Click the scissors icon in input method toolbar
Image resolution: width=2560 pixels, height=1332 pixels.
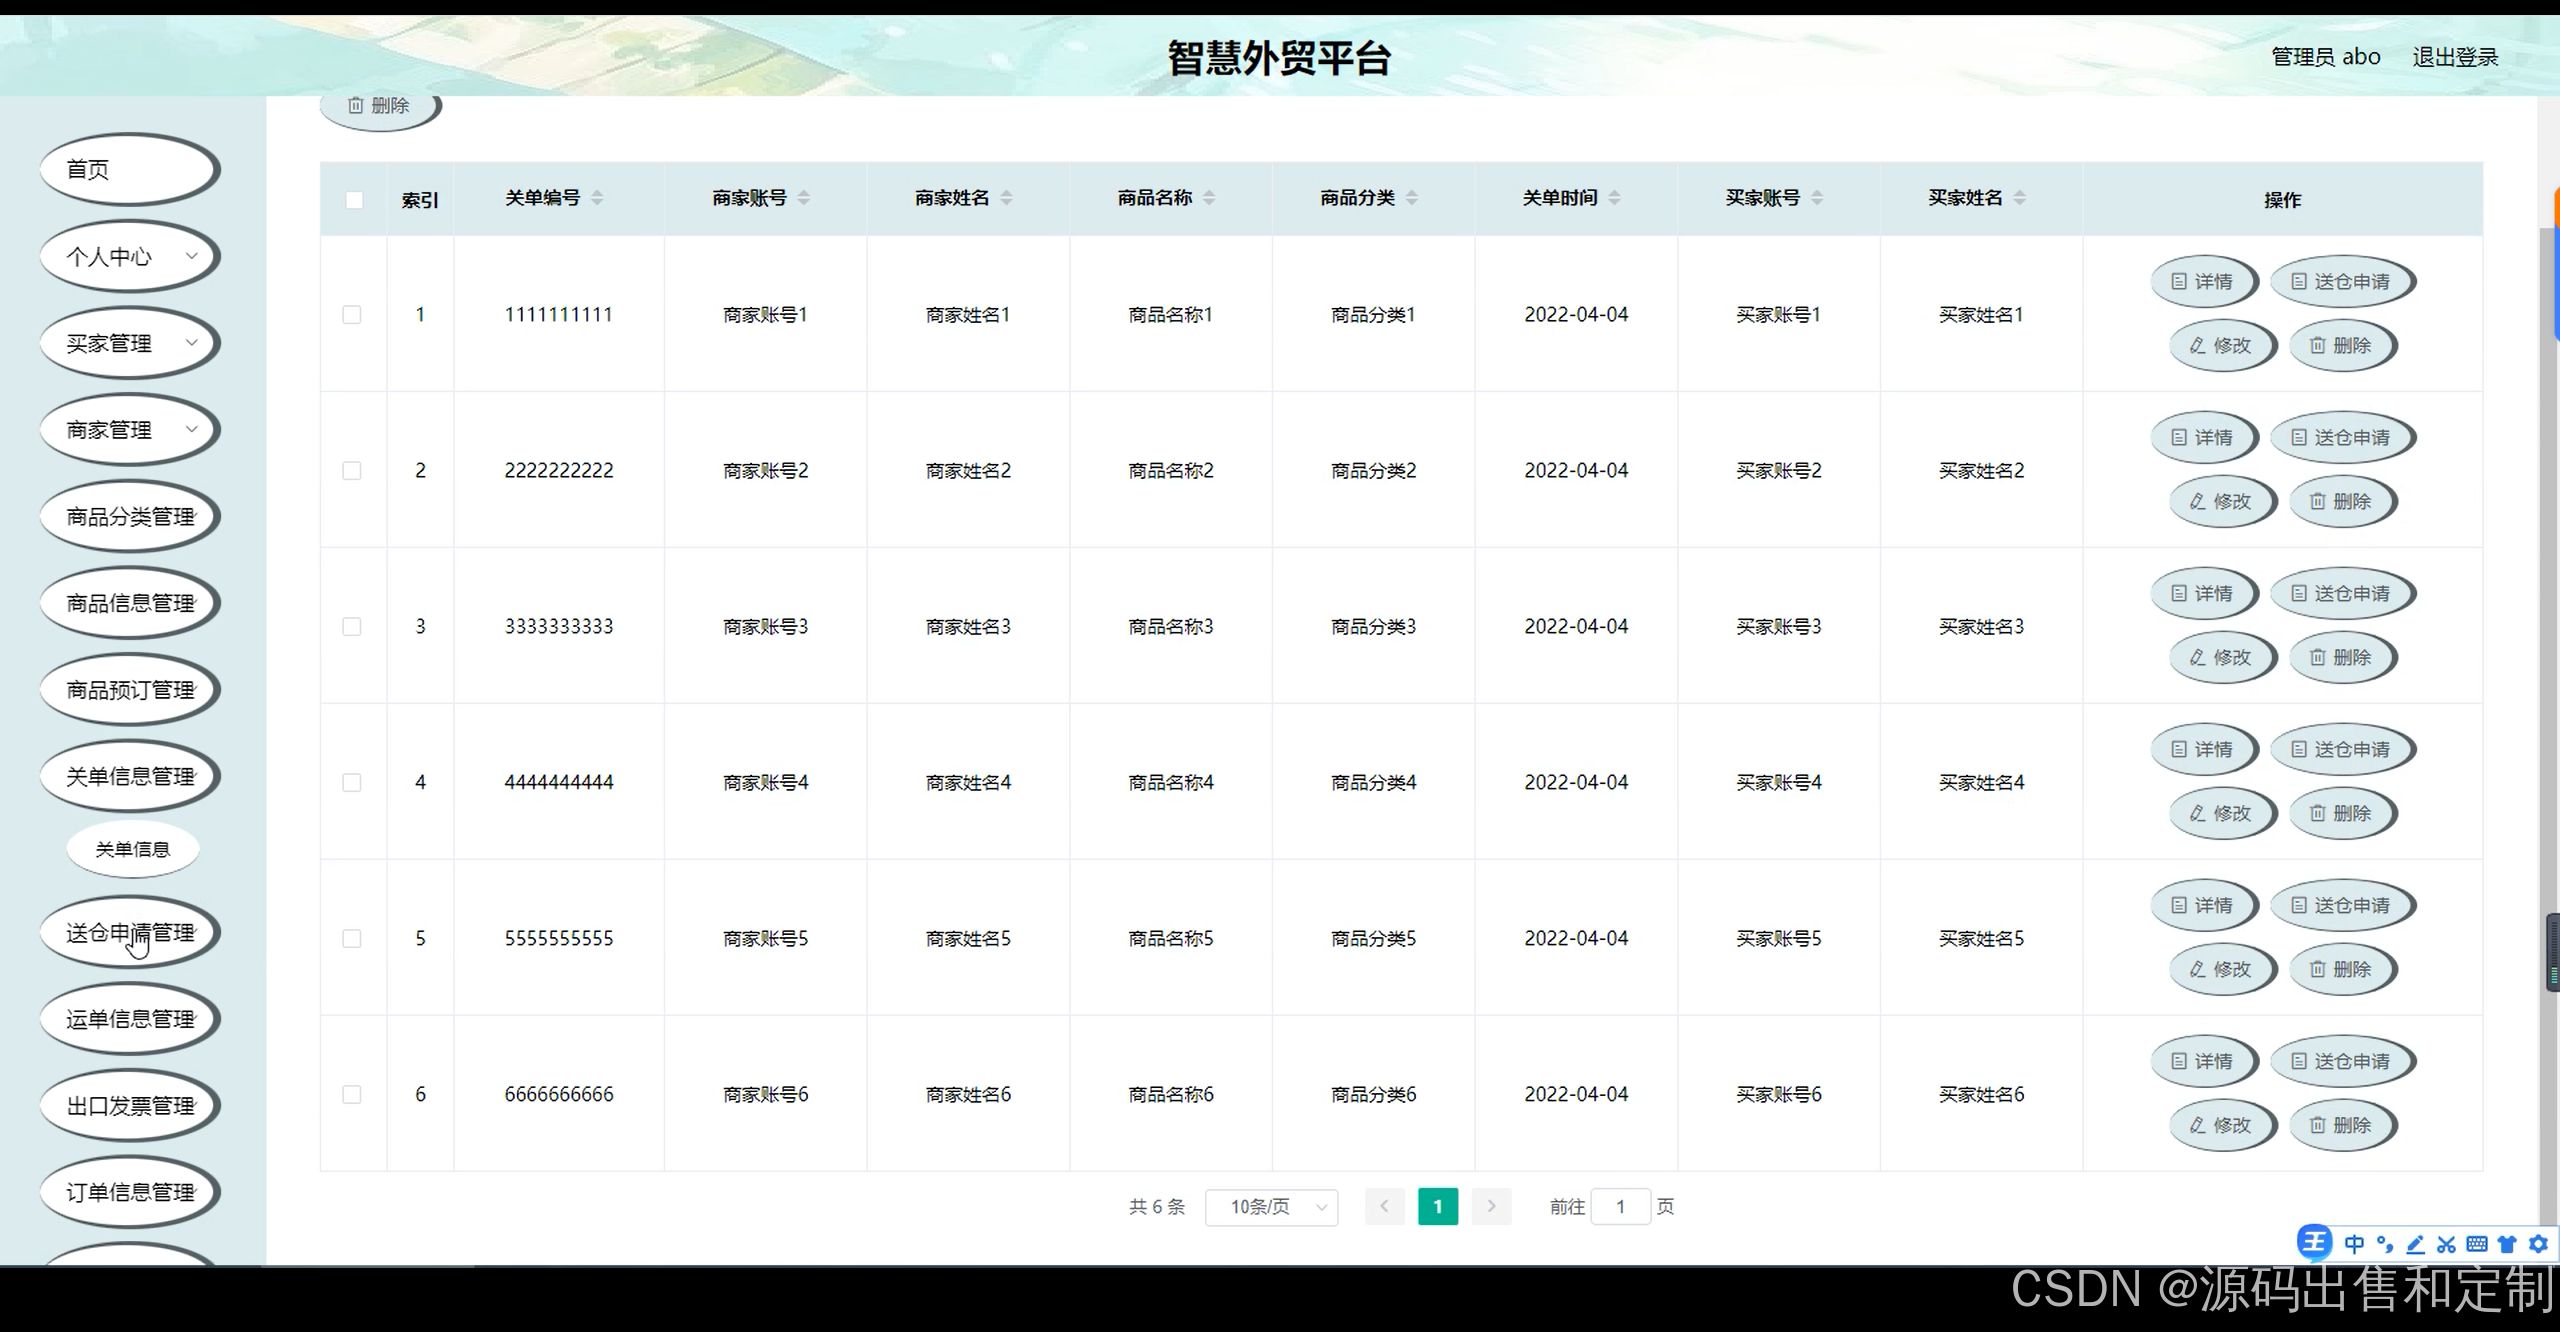point(2446,1244)
